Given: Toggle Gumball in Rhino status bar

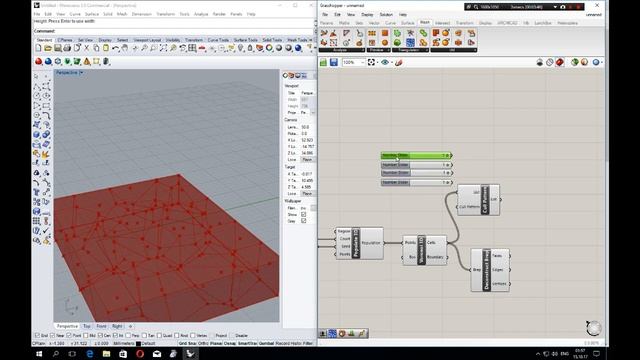Looking at the screenshot, I should [x=266, y=344].
